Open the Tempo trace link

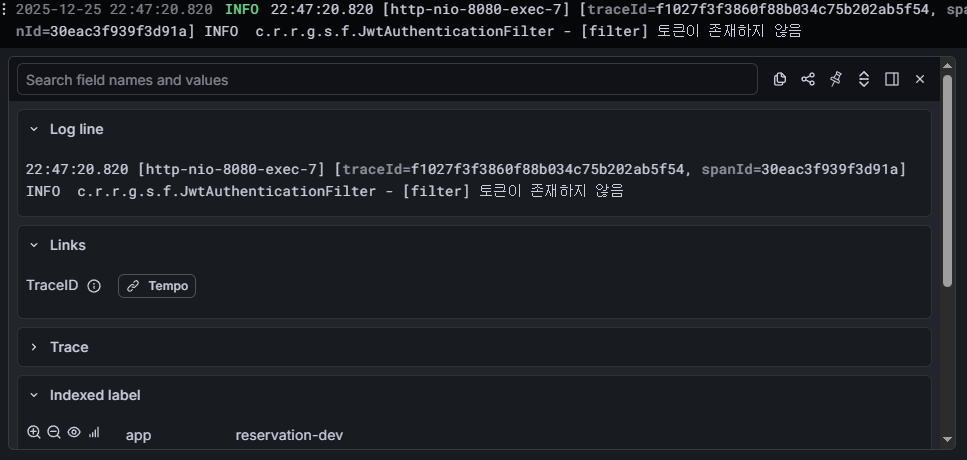(157, 286)
